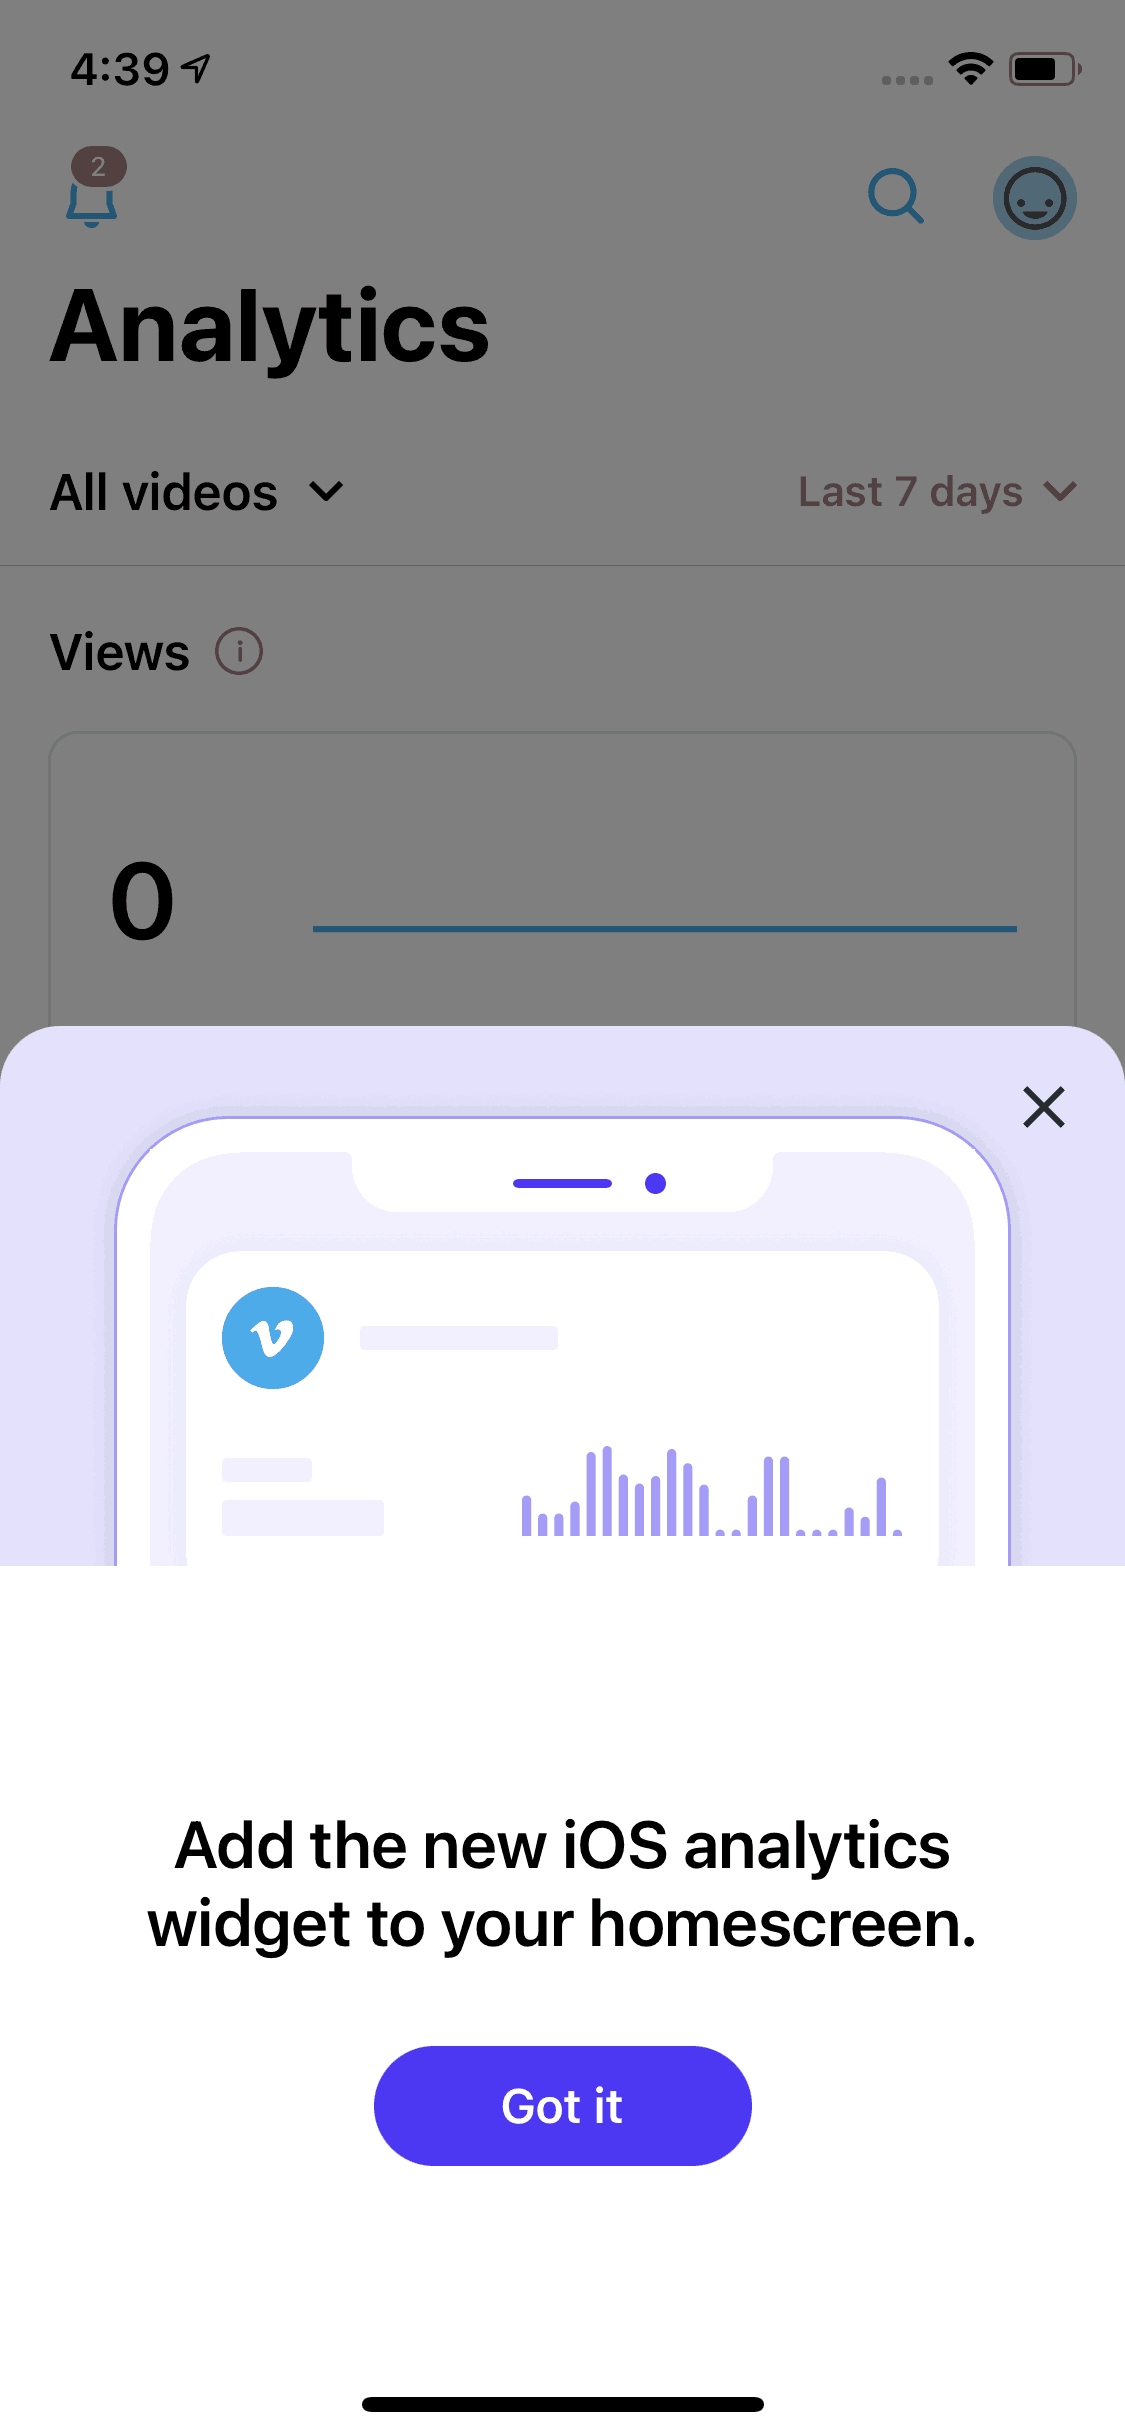Screen dimensions: 1125x2436
Task: Tap the Views section label
Action: click(120, 652)
